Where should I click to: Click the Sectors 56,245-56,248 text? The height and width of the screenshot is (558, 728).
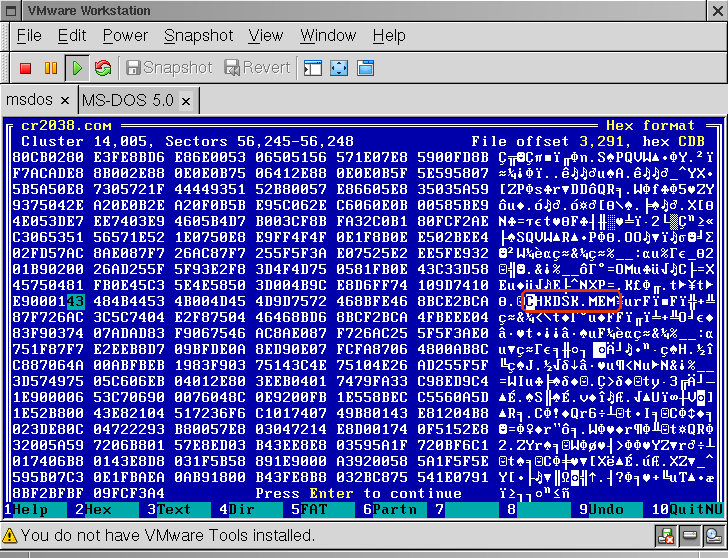[x=259, y=141]
